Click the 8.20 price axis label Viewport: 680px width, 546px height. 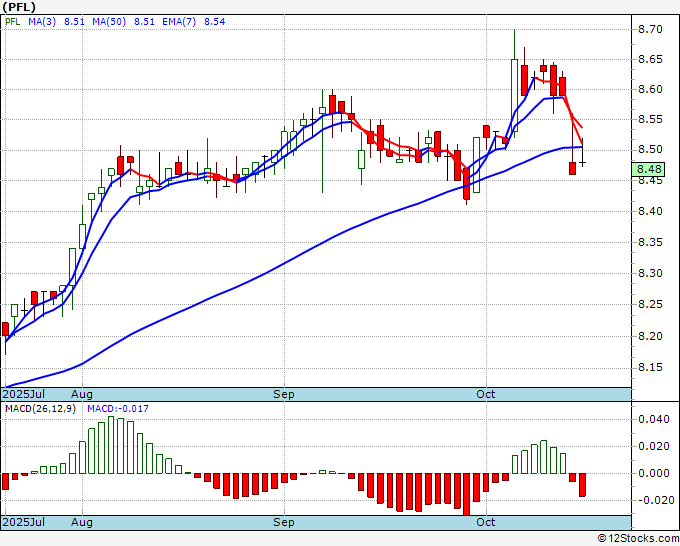(650, 336)
